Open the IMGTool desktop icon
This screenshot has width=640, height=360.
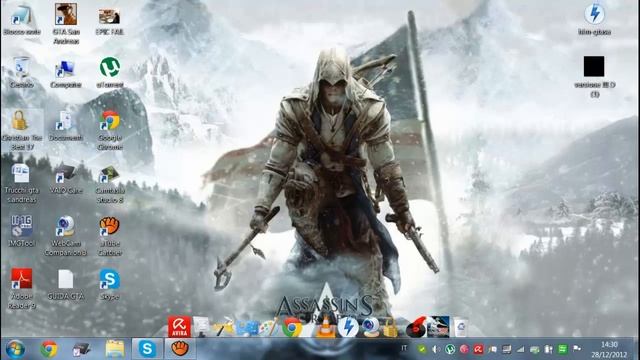point(22,231)
